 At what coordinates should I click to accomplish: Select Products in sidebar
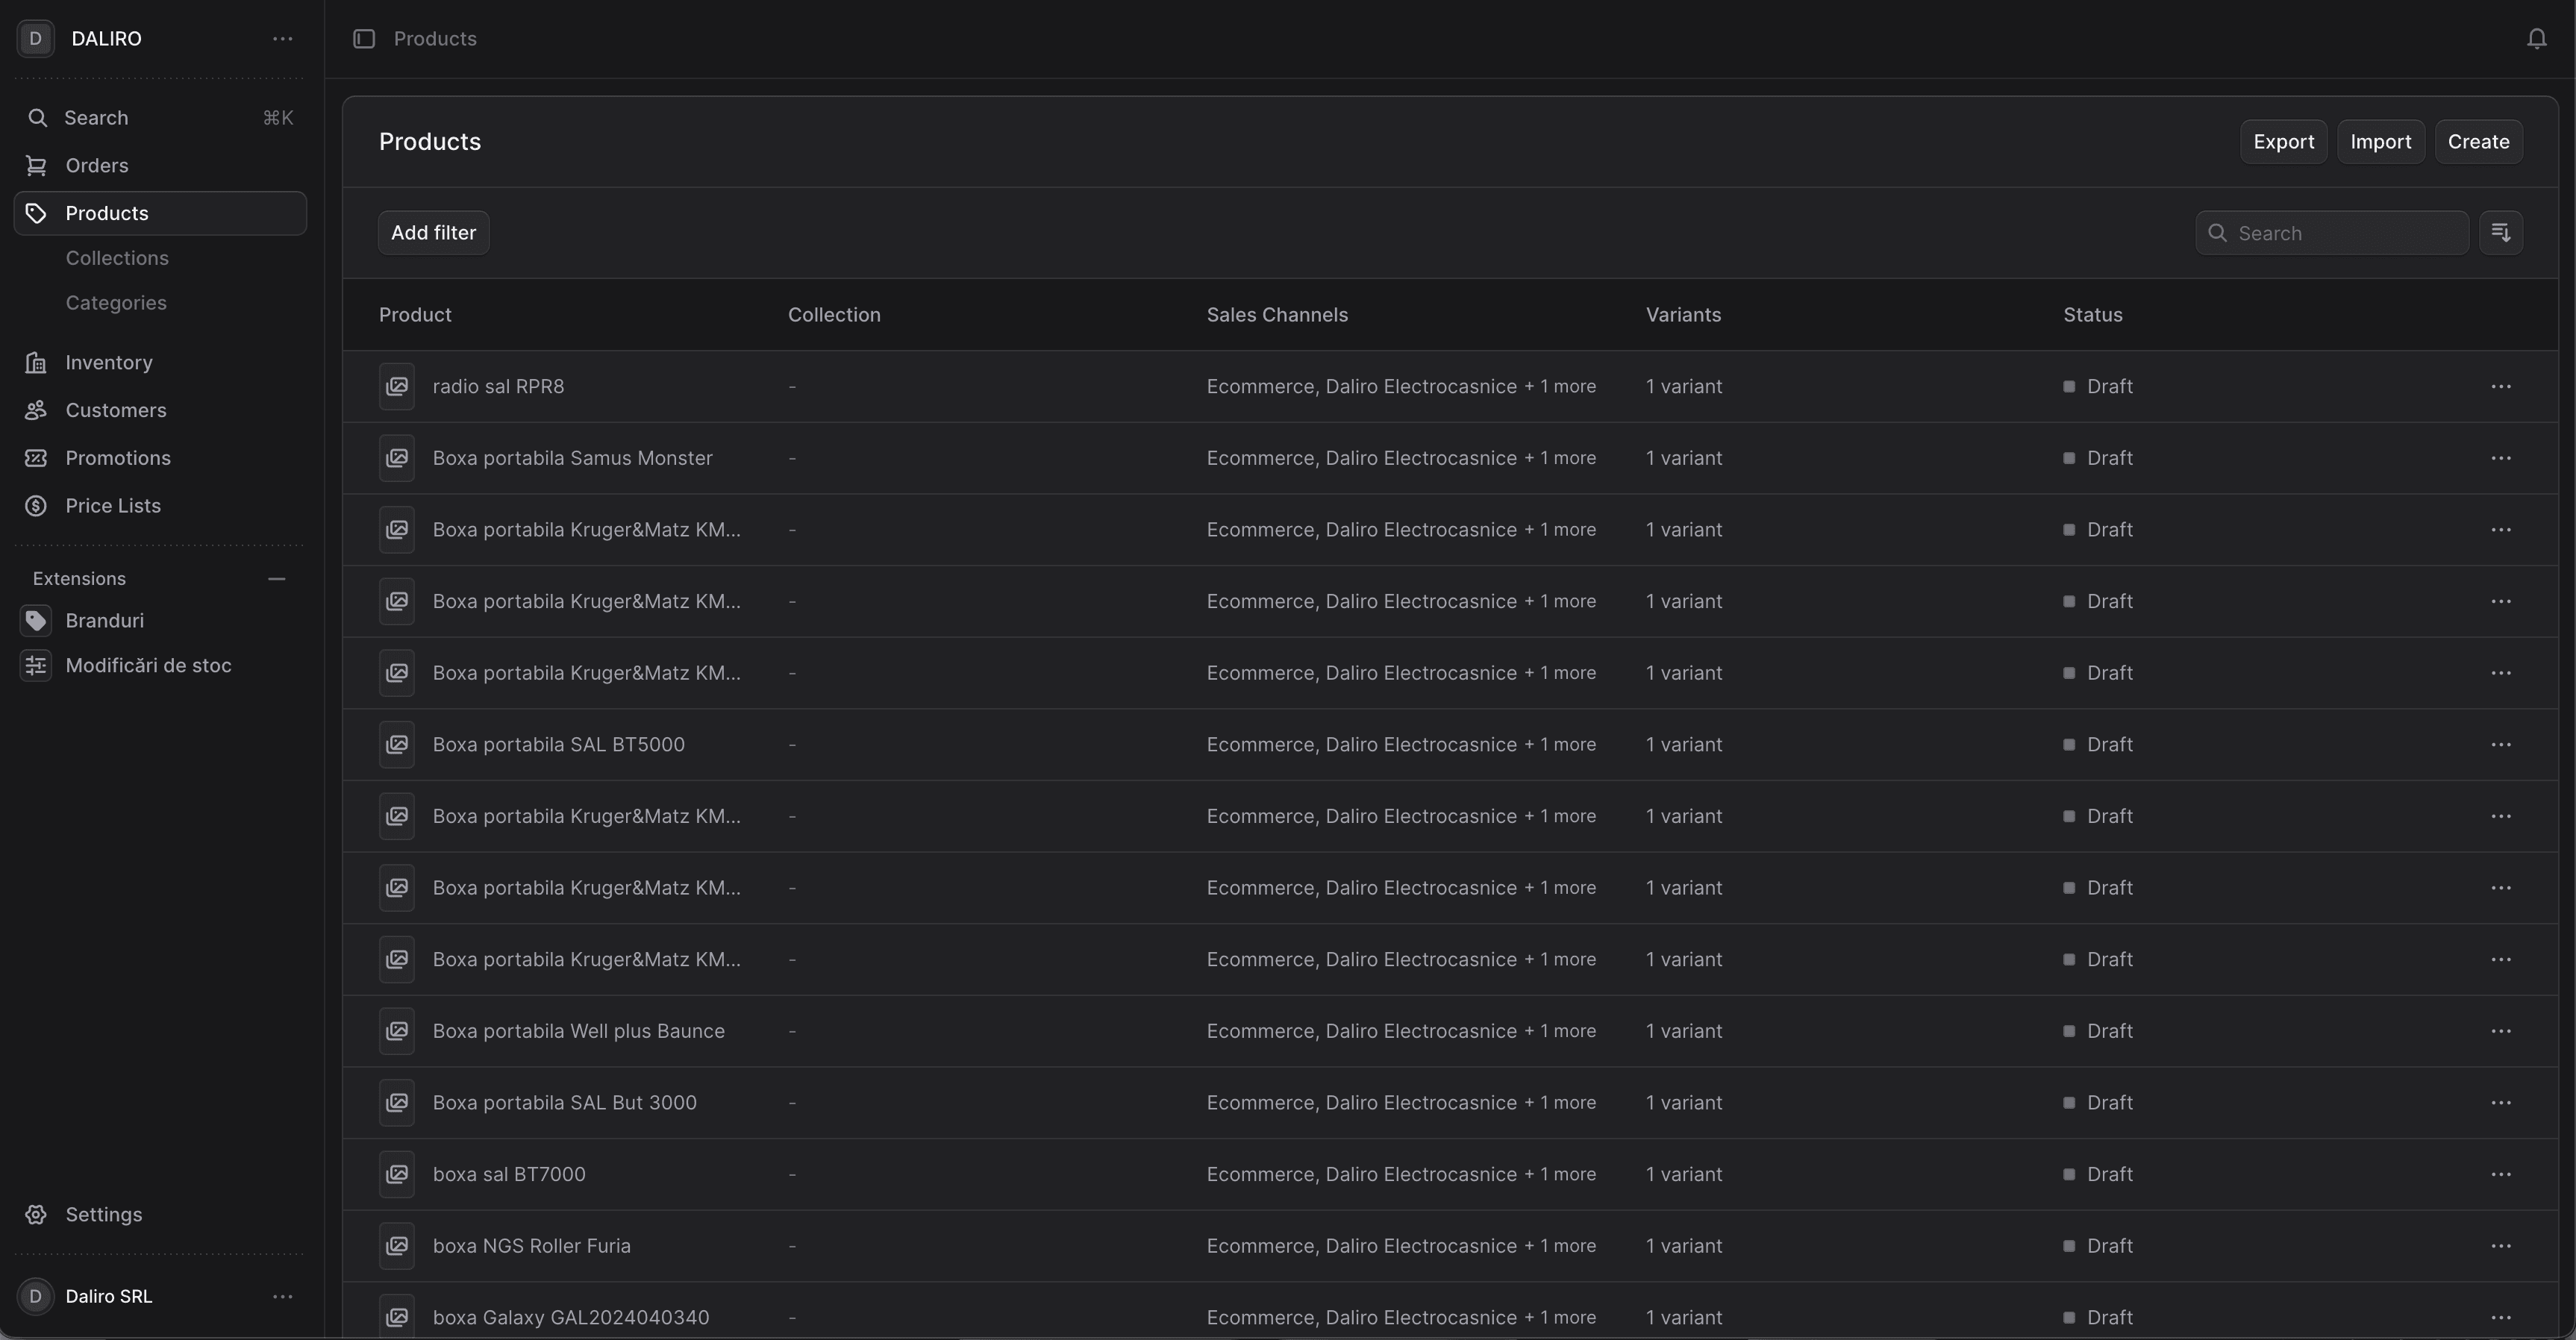160,214
